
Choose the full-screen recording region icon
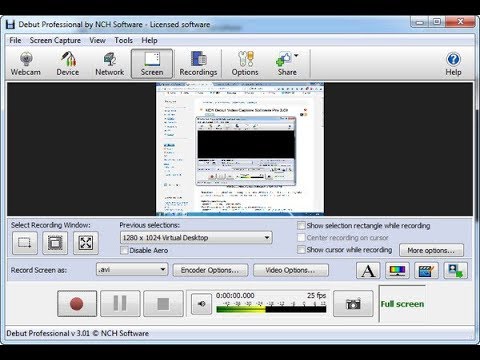click(86, 243)
